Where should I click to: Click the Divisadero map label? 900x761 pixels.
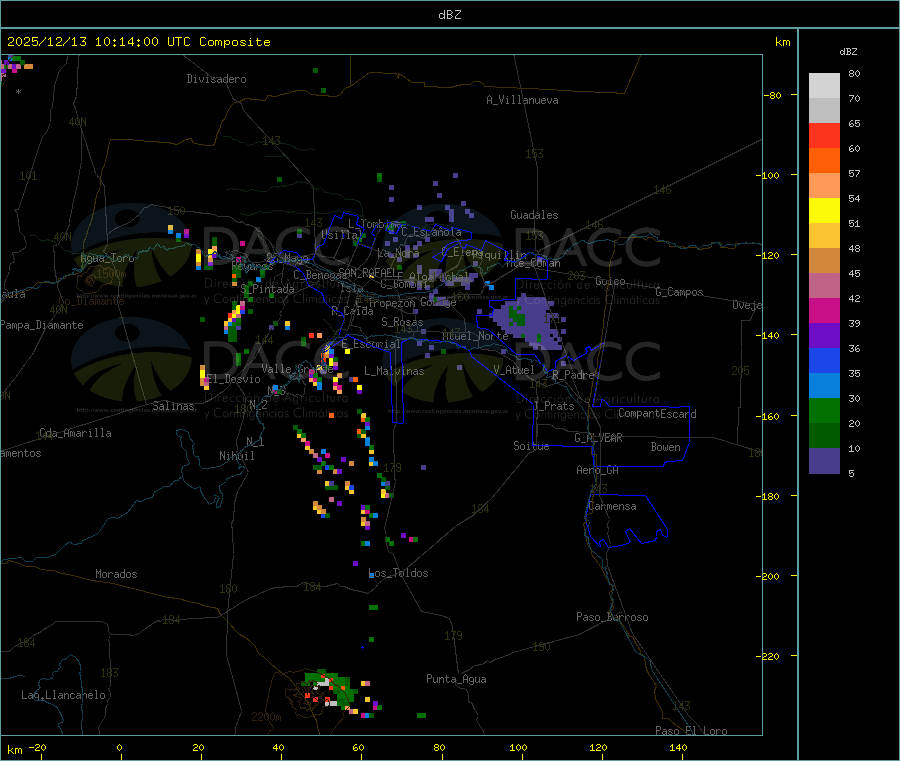[x=216, y=79]
